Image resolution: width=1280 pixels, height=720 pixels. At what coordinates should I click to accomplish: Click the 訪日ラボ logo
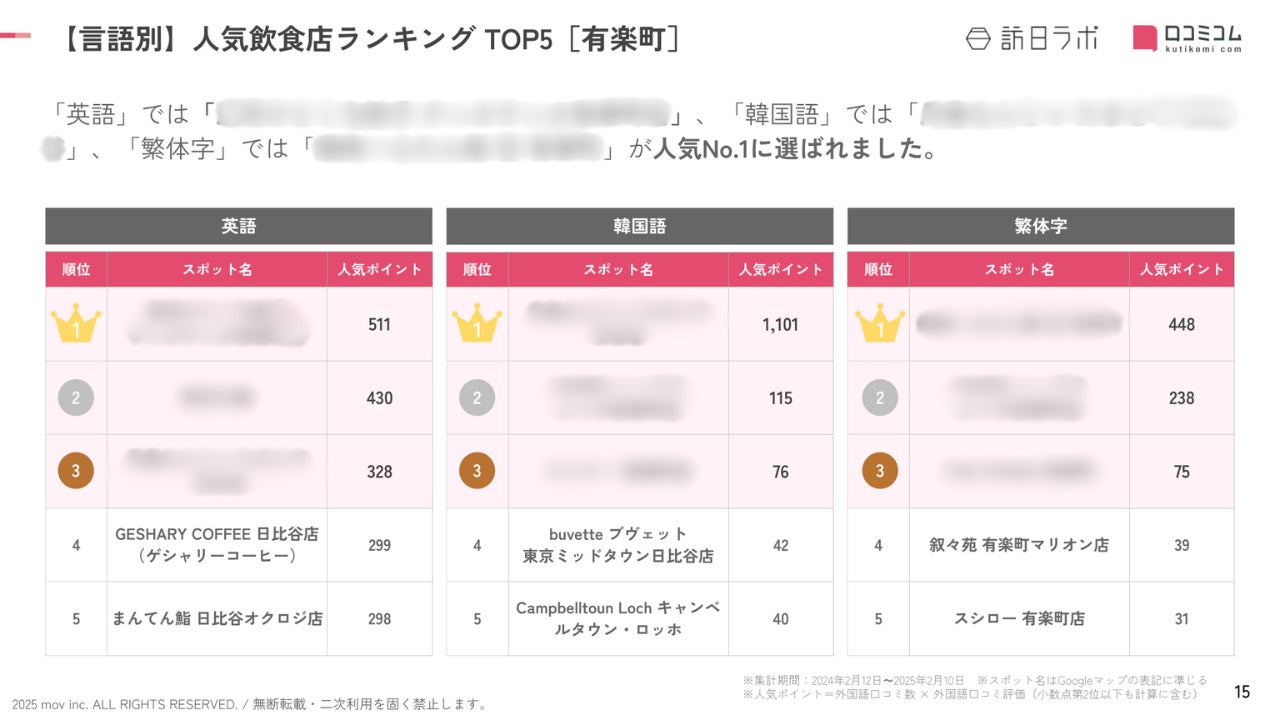coord(1032,38)
